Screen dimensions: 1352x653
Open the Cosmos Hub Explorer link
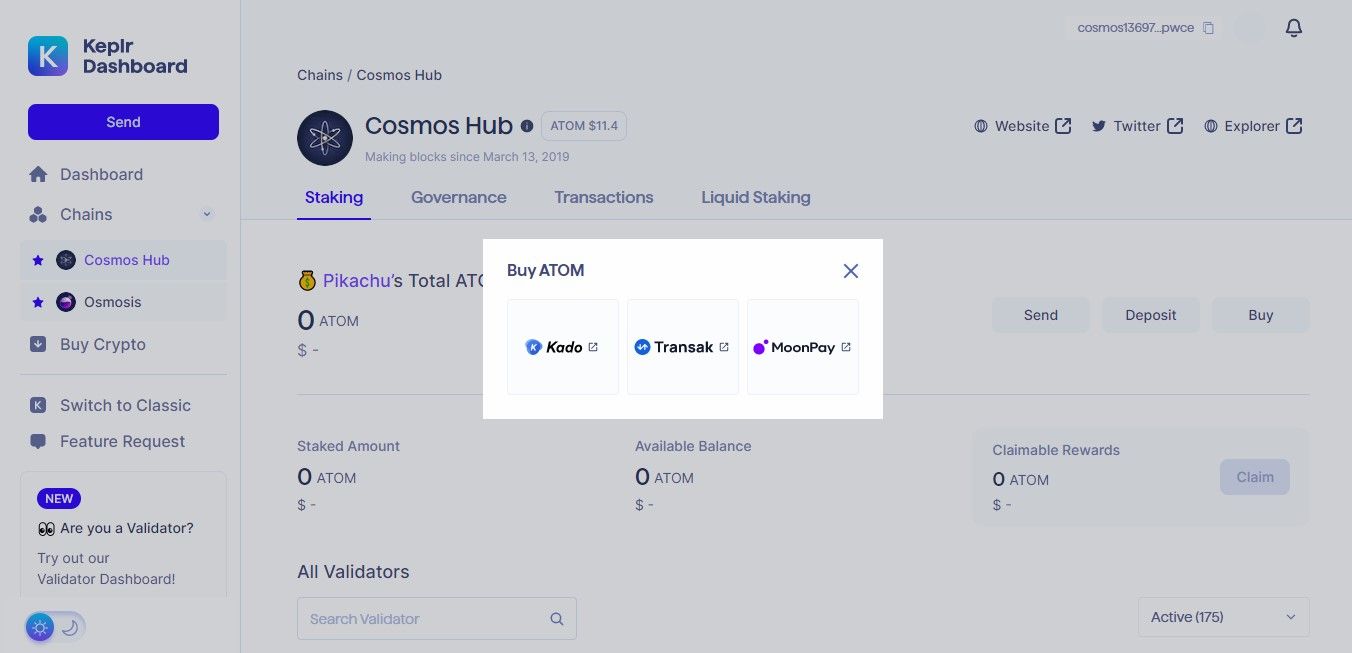1253,126
